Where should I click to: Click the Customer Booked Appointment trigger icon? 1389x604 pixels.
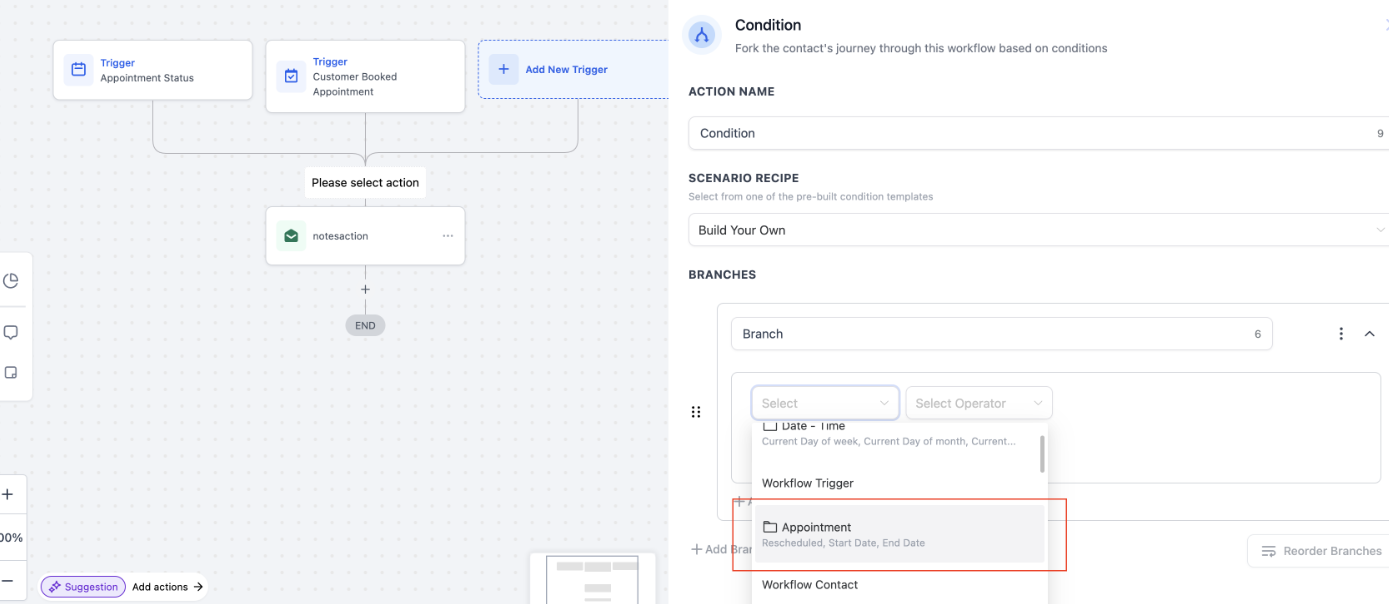point(291,76)
